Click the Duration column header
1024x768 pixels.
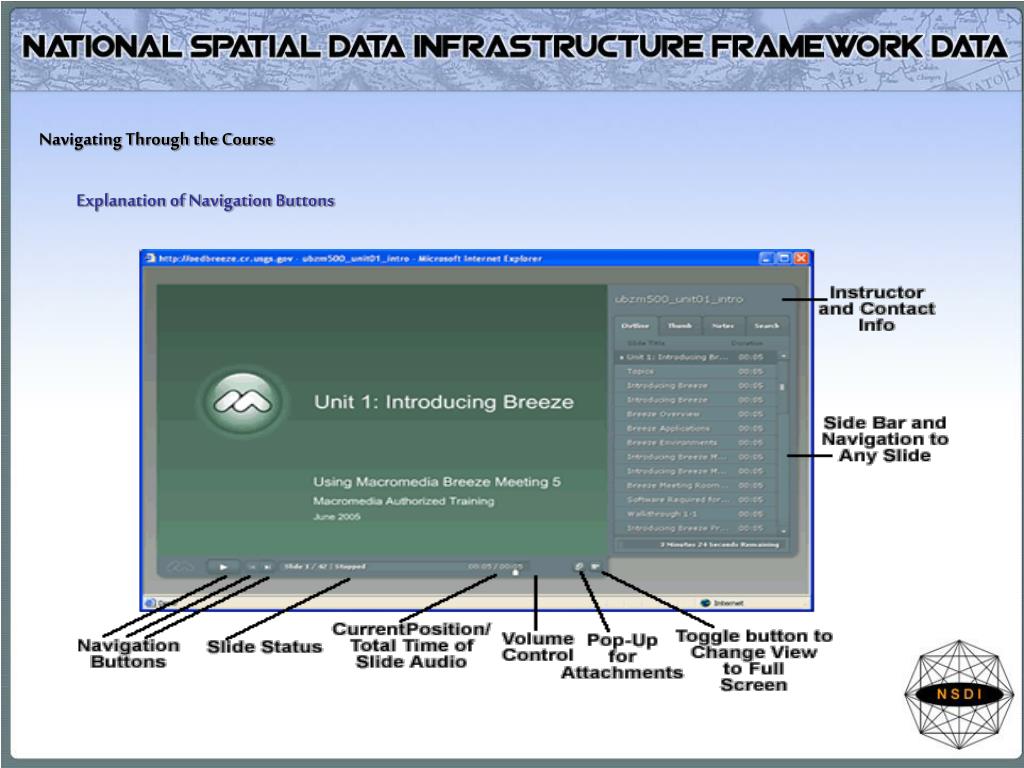click(746, 343)
